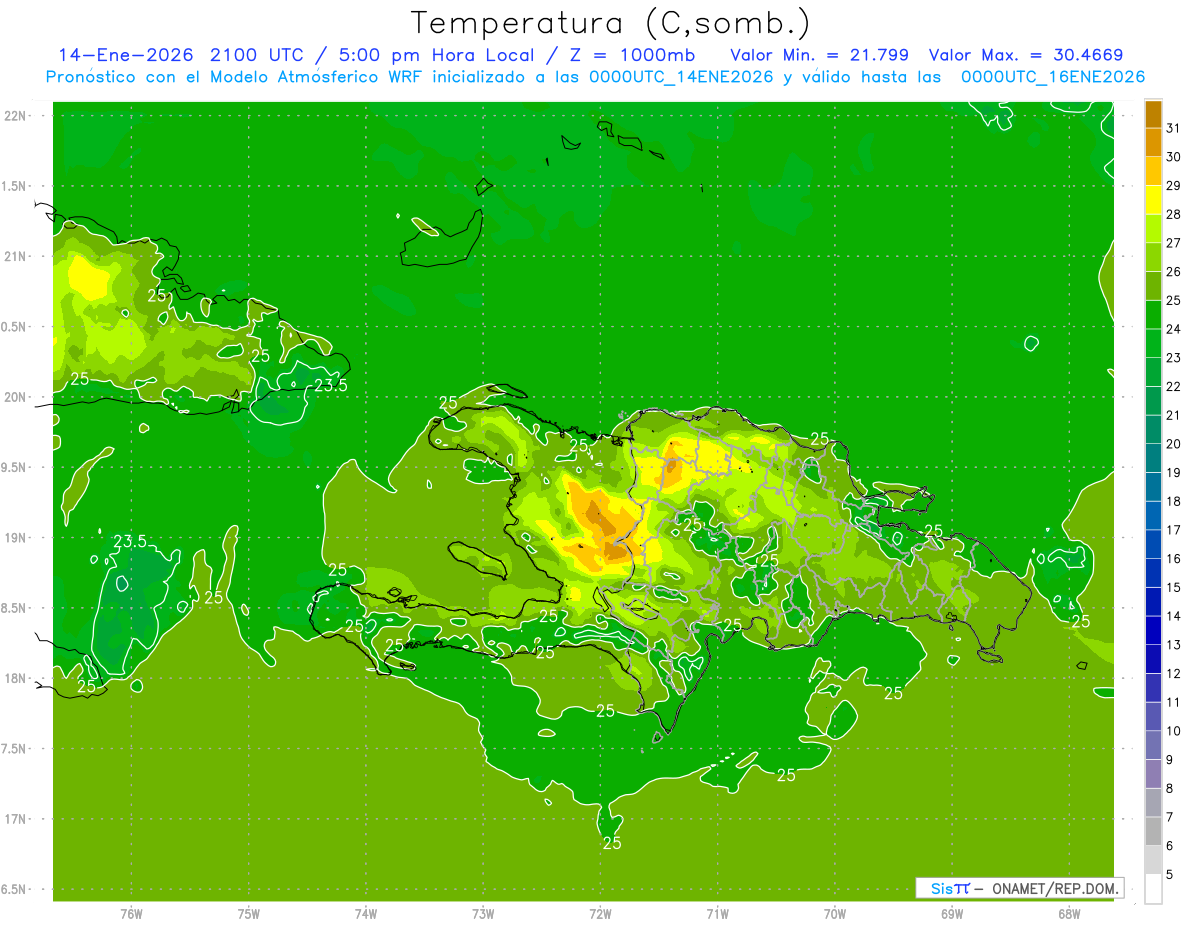Pick the teal swatch between 19 and 20
Image resolution: width=1200 pixels, height=927 pixels.
coord(1153,459)
